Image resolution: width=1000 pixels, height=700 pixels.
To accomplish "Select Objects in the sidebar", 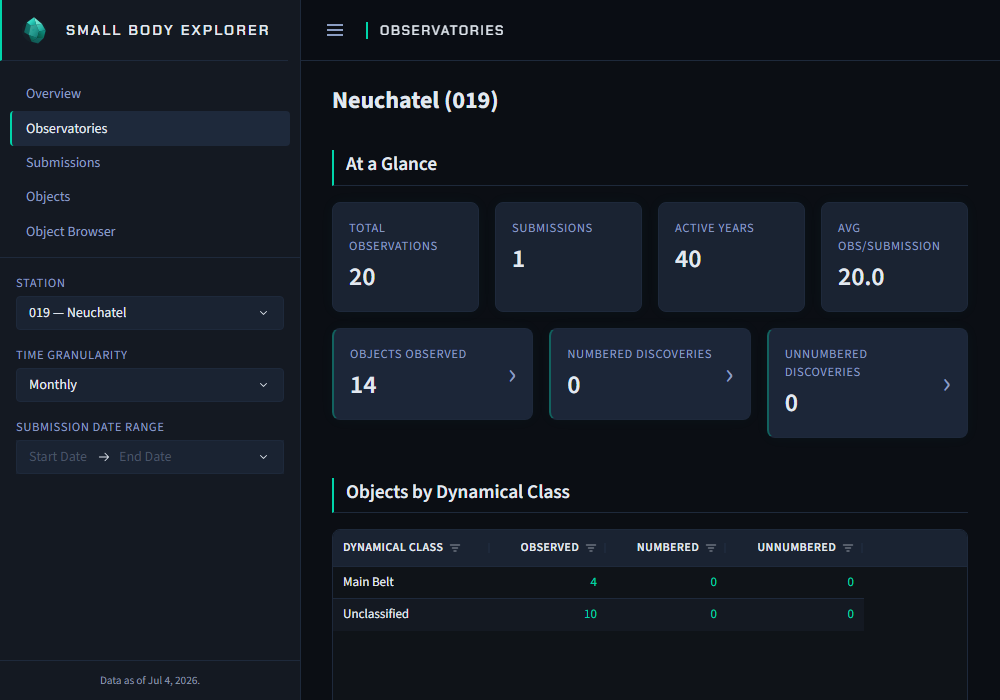I will (48, 197).
